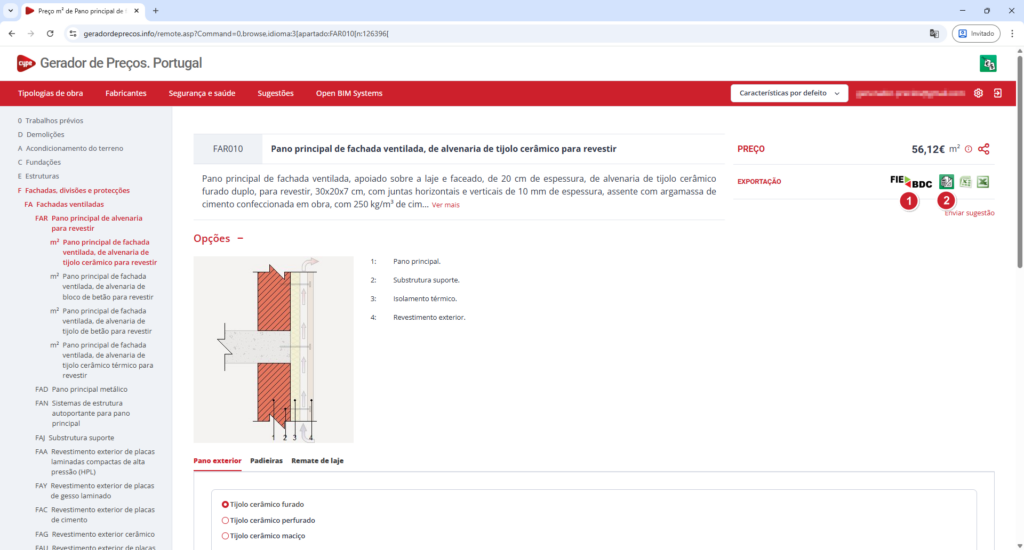Select the Tijolo cerâmico furado radio option
1024x550 pixels.
point(225,505)
